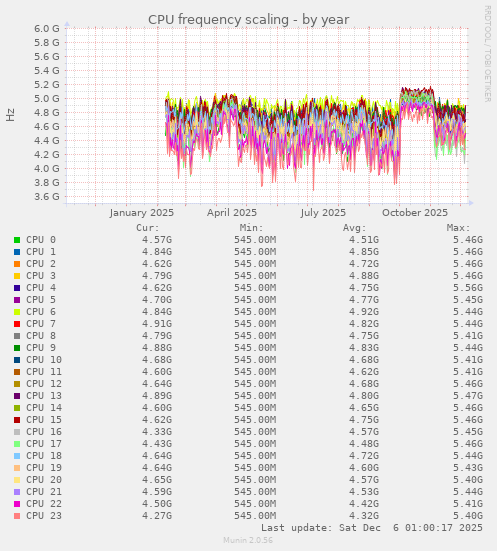Click the CPU 18 light blue swatch
This screenshot has height=551, width=497.
click(17, 456)
